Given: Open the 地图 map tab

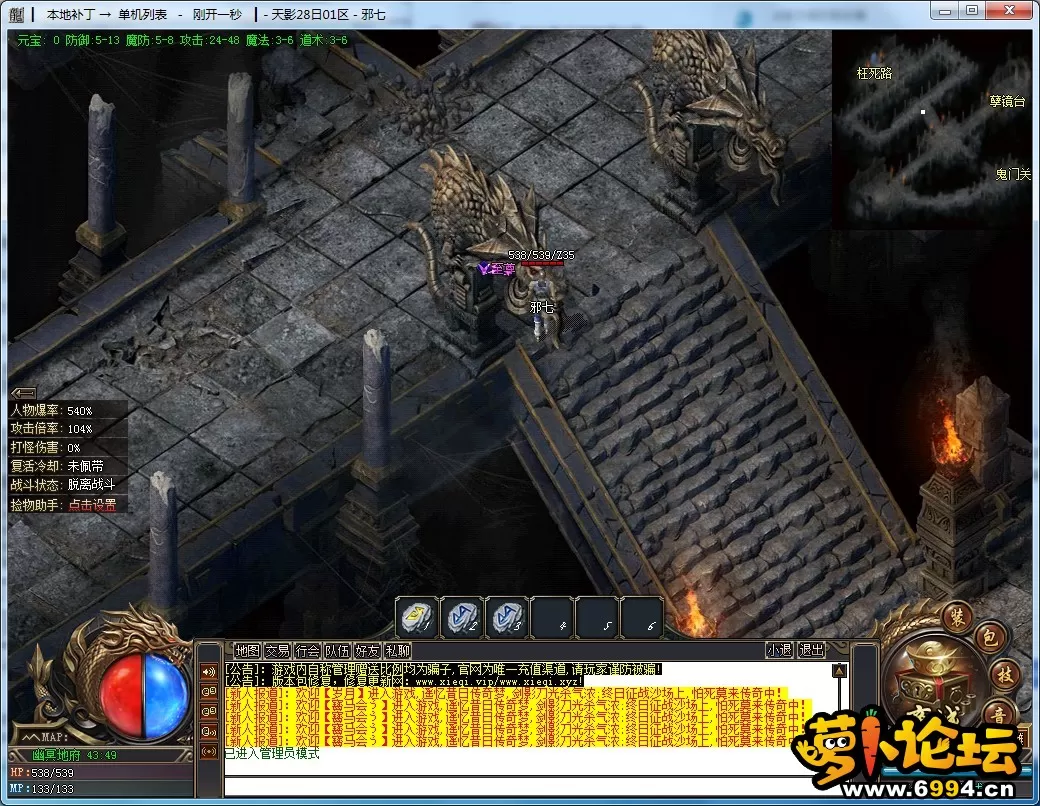Looking at the screenshot, I should point(248,651).
